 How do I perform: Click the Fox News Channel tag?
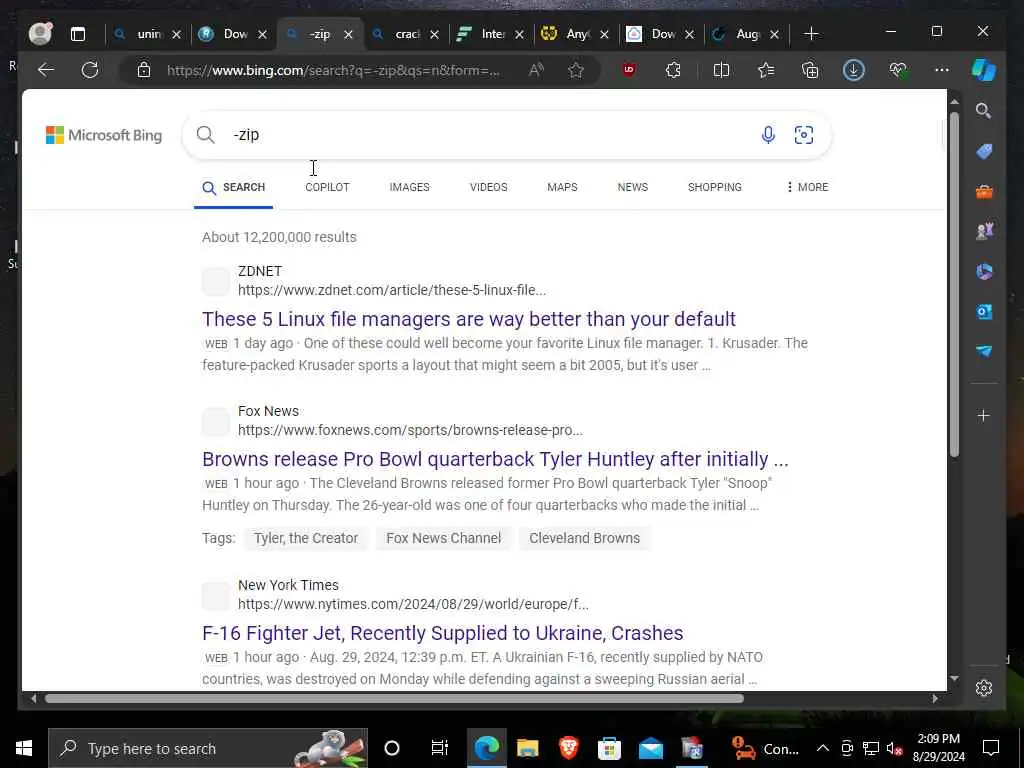[443, 538]
